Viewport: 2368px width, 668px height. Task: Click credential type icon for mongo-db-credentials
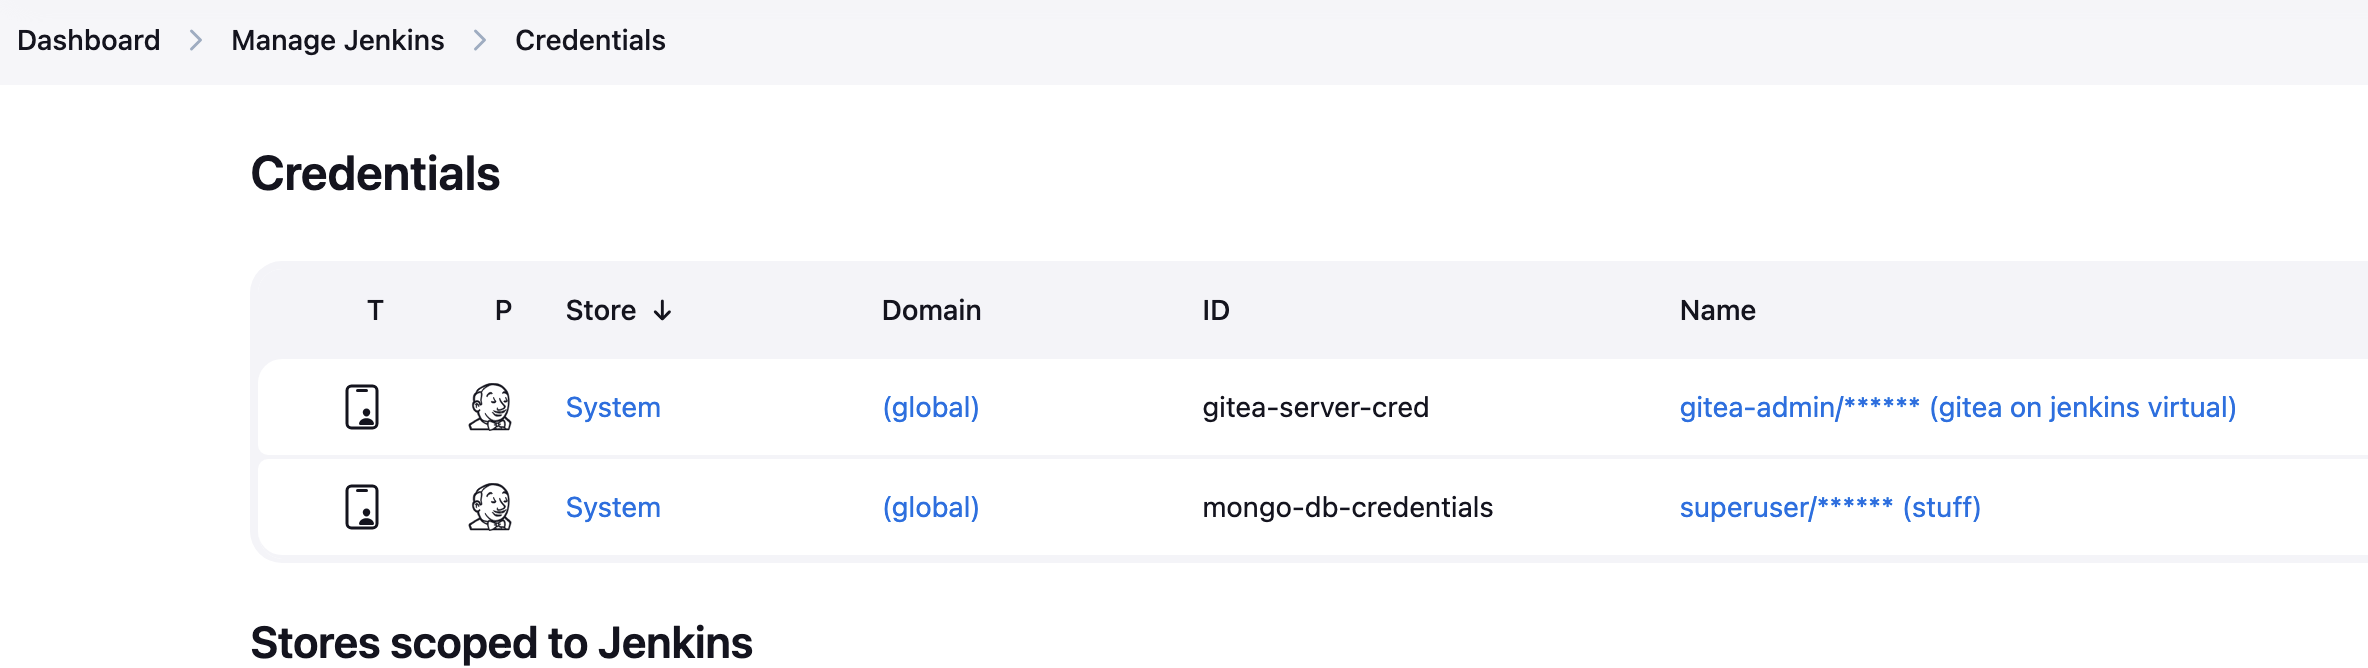(x=362, y=507)
